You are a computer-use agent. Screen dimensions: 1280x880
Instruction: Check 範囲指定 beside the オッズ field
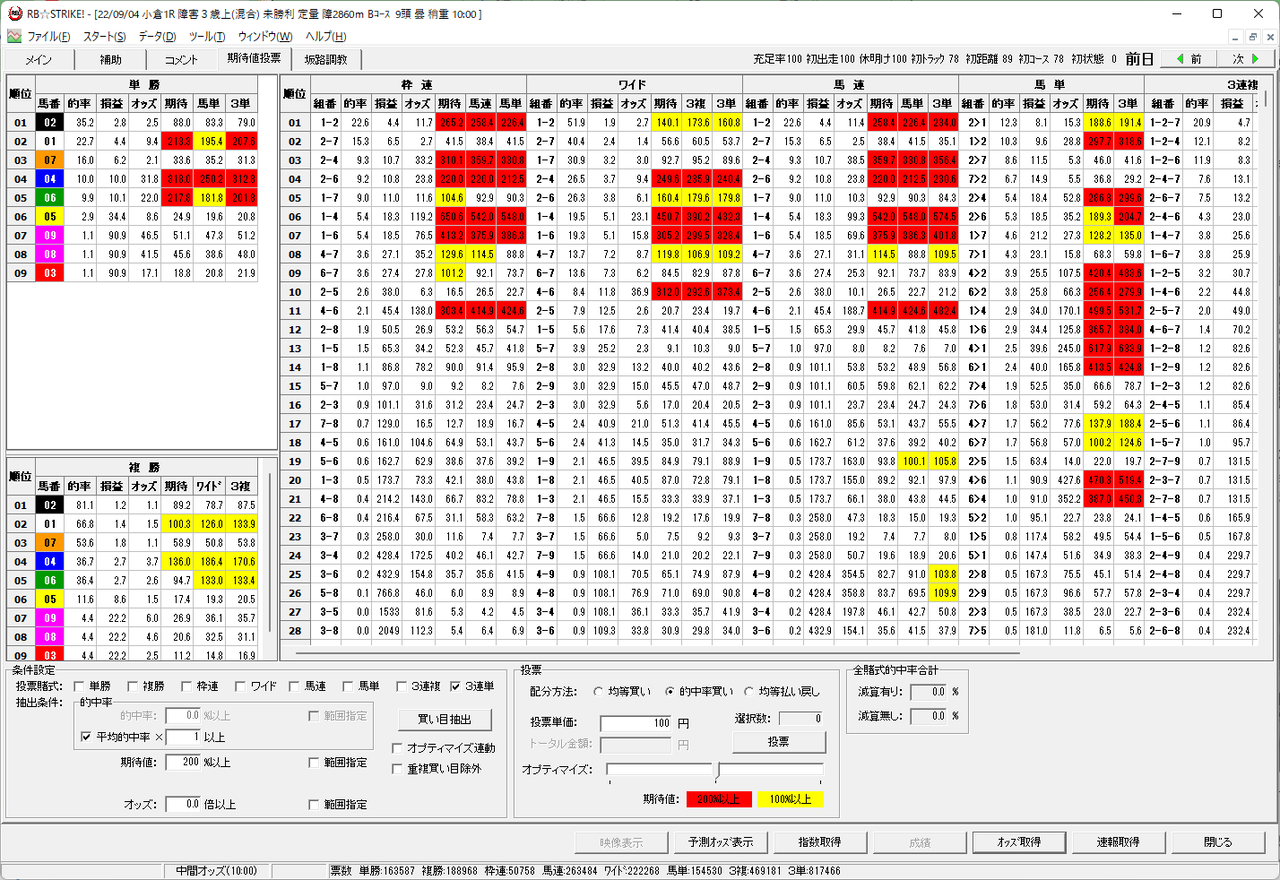(314, 804)
